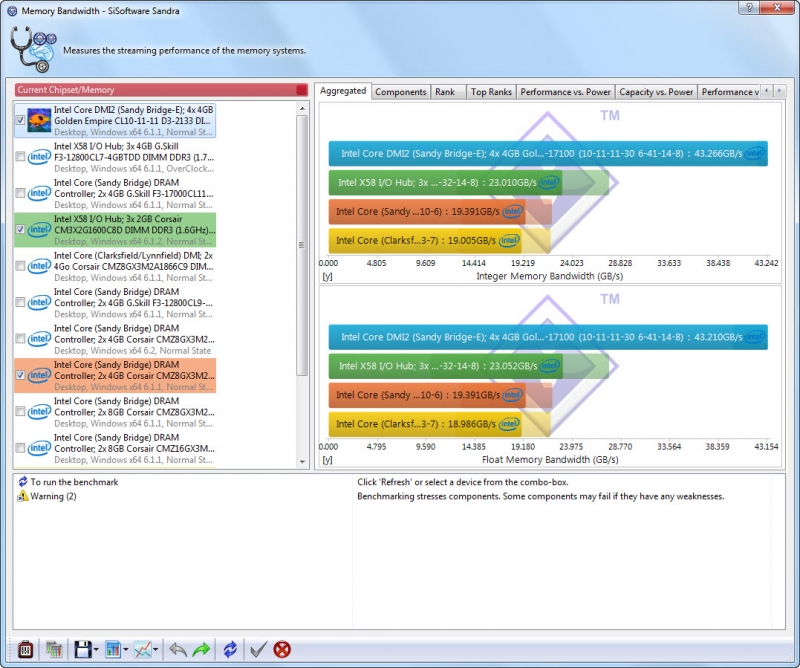Image resolution: width=800 pixels, height=668 pixels.
Task: Click the gray back arrow icon
Action: pos(178,649)
